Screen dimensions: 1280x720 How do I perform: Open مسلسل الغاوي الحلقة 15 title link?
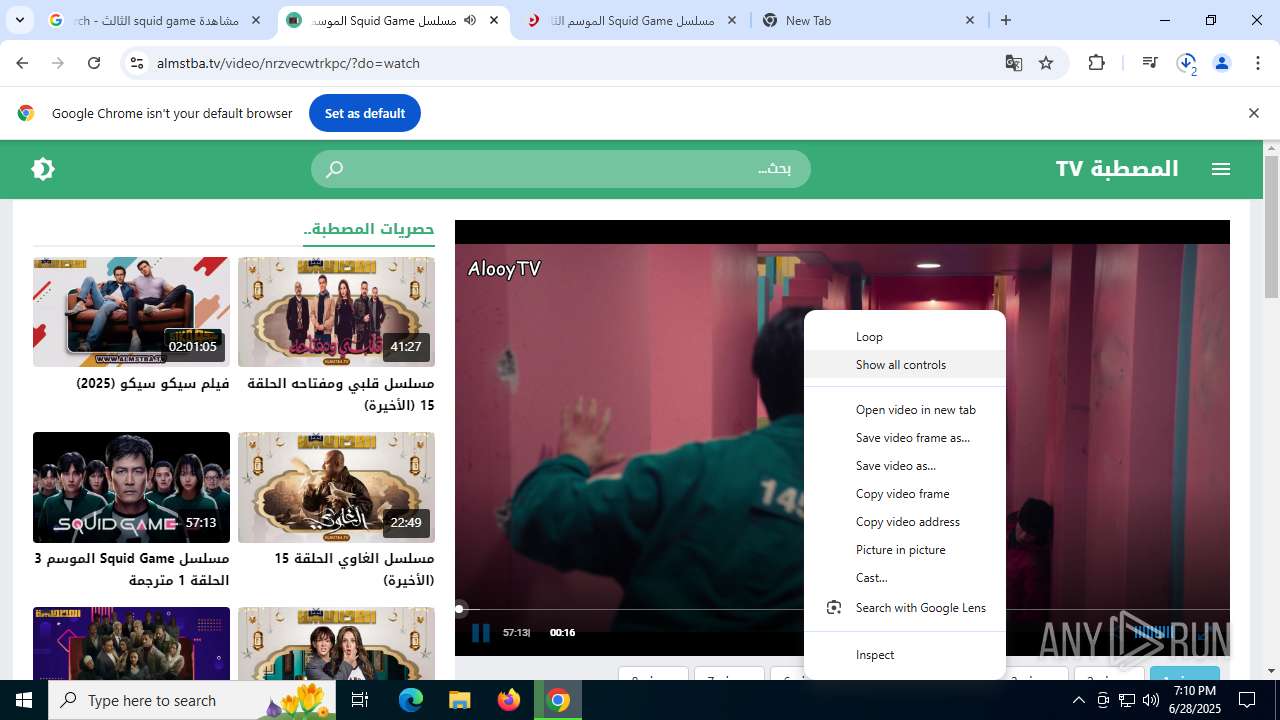(354, 569)
